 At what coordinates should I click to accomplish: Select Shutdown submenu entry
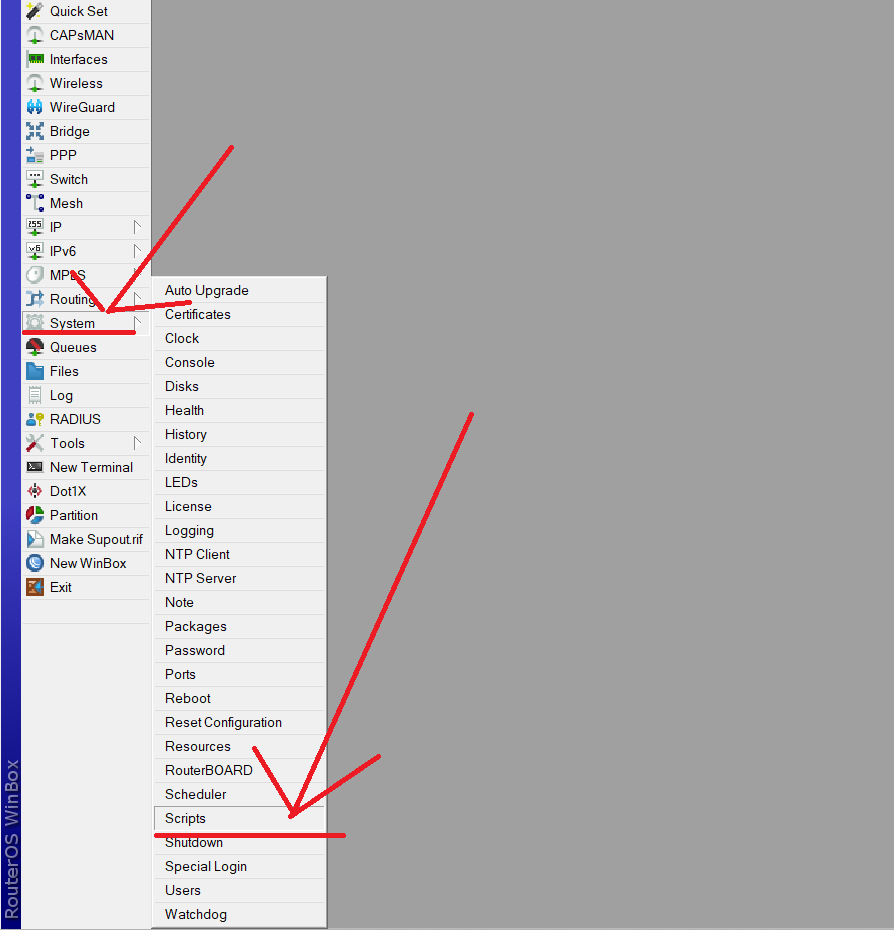click(240, 843)
